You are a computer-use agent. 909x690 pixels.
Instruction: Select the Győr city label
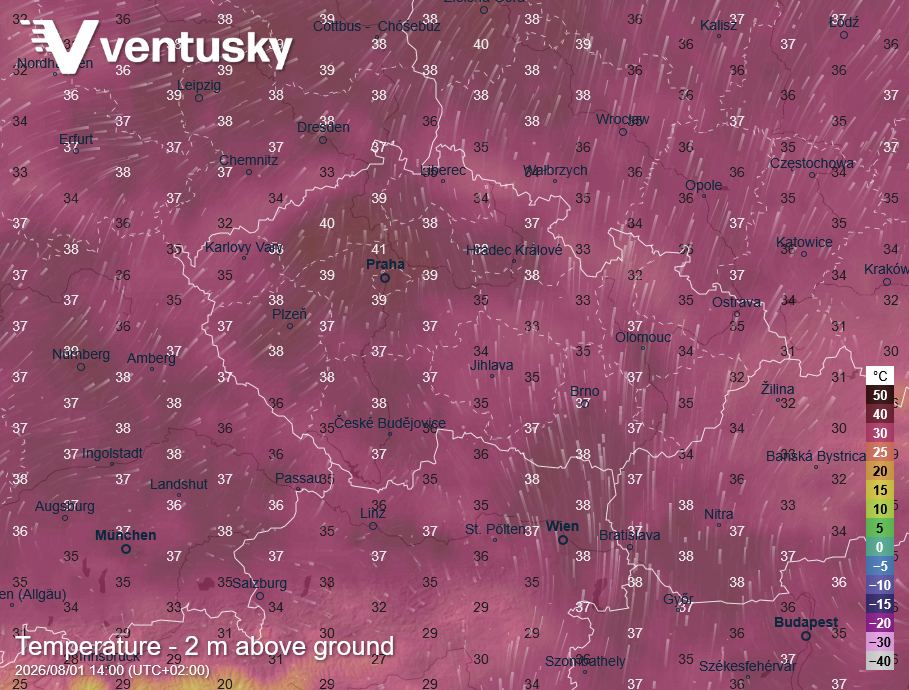(678, 599)
